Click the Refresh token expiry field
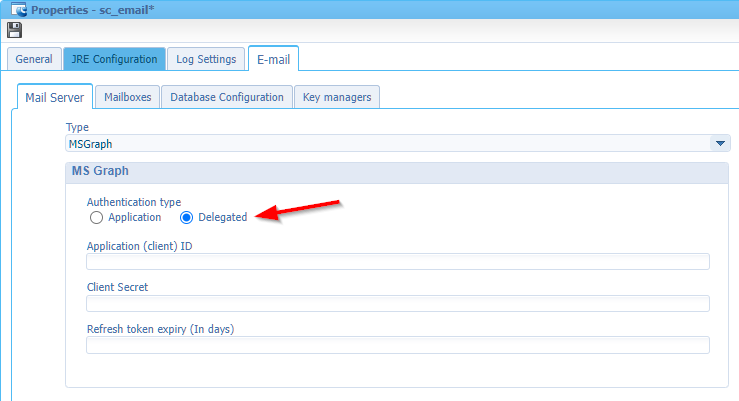 (398, 345)
